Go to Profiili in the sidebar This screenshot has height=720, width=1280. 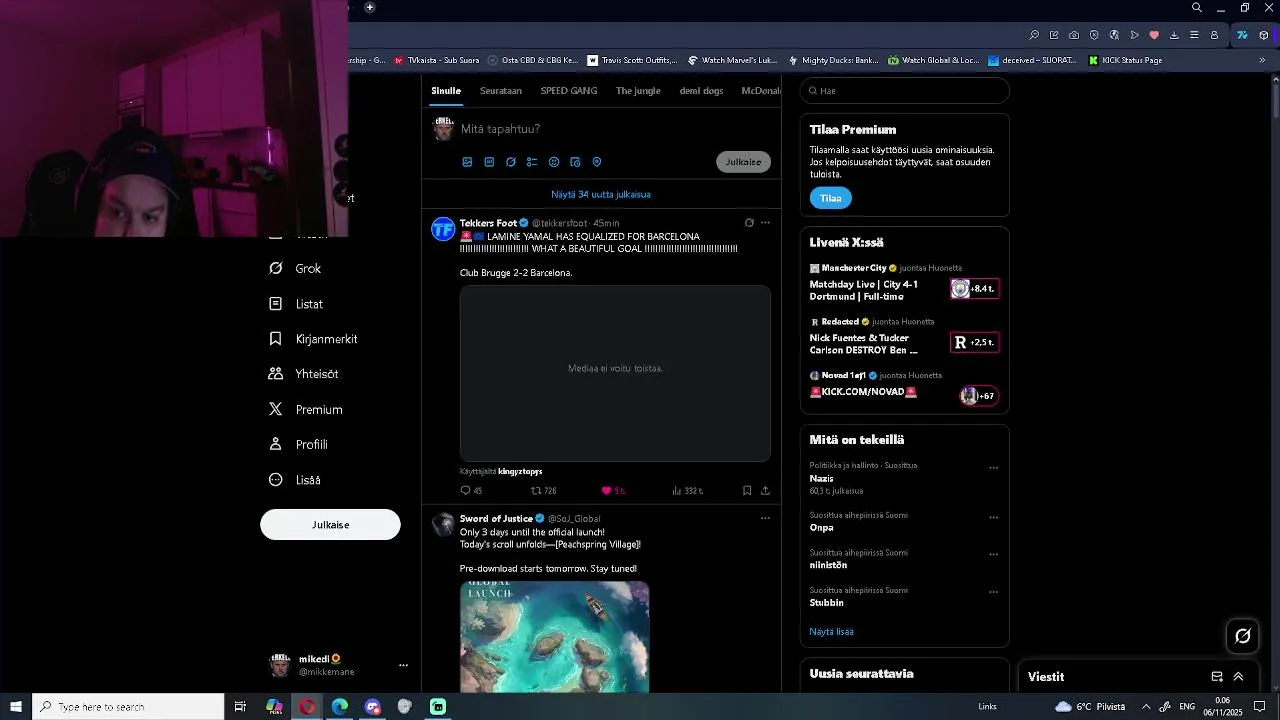[x=299, y=444]
